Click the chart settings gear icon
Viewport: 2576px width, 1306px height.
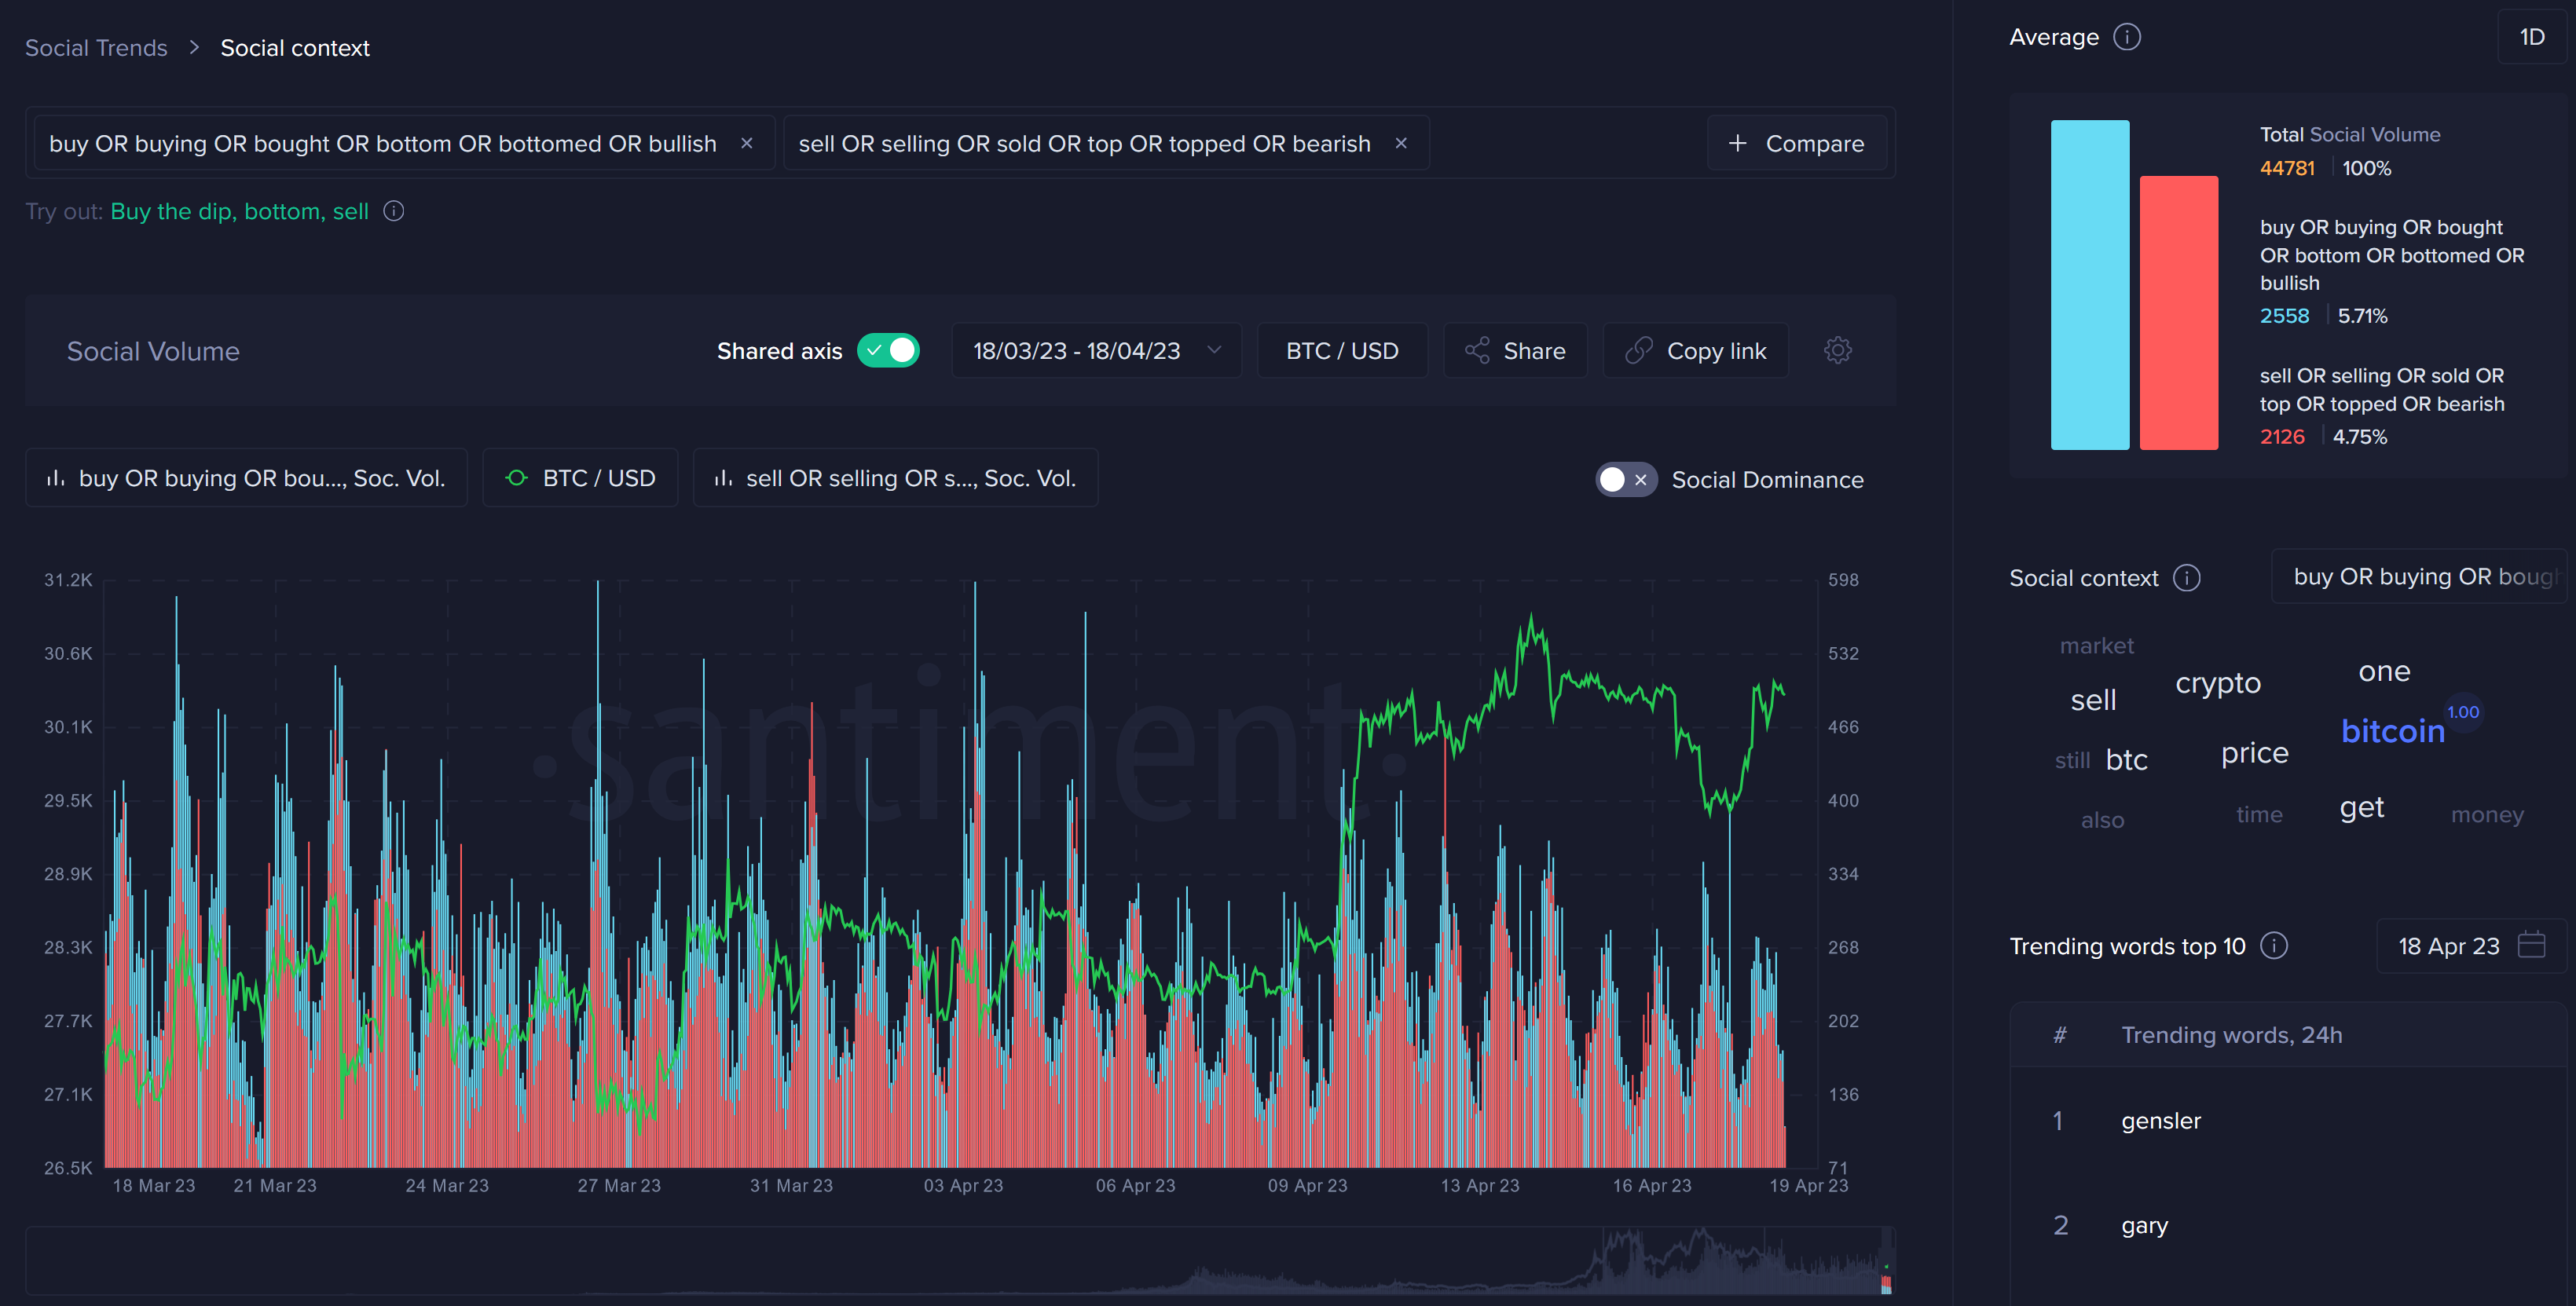point(1837,351)
